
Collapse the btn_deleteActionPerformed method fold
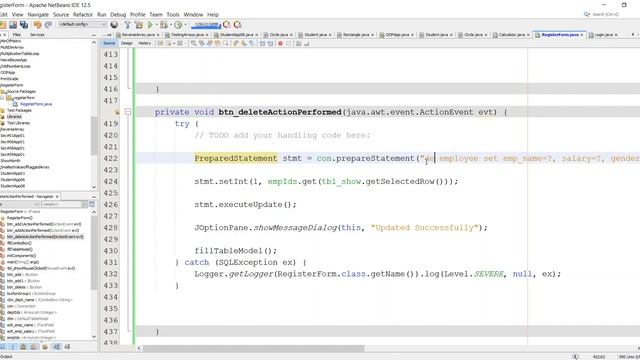[128, 112]
